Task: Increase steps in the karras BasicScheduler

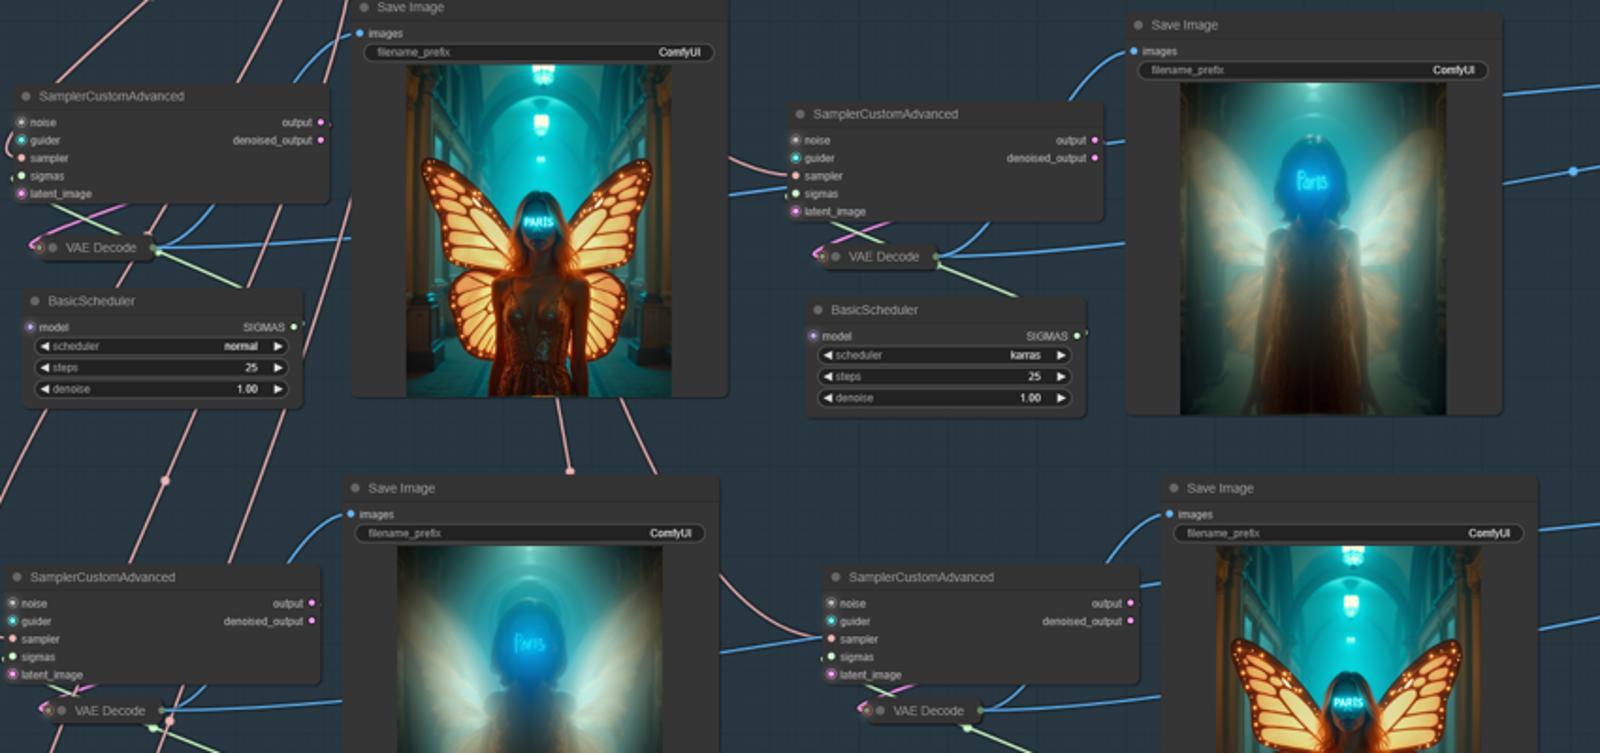Action: pyautogui.click(x=1061, y=377)
